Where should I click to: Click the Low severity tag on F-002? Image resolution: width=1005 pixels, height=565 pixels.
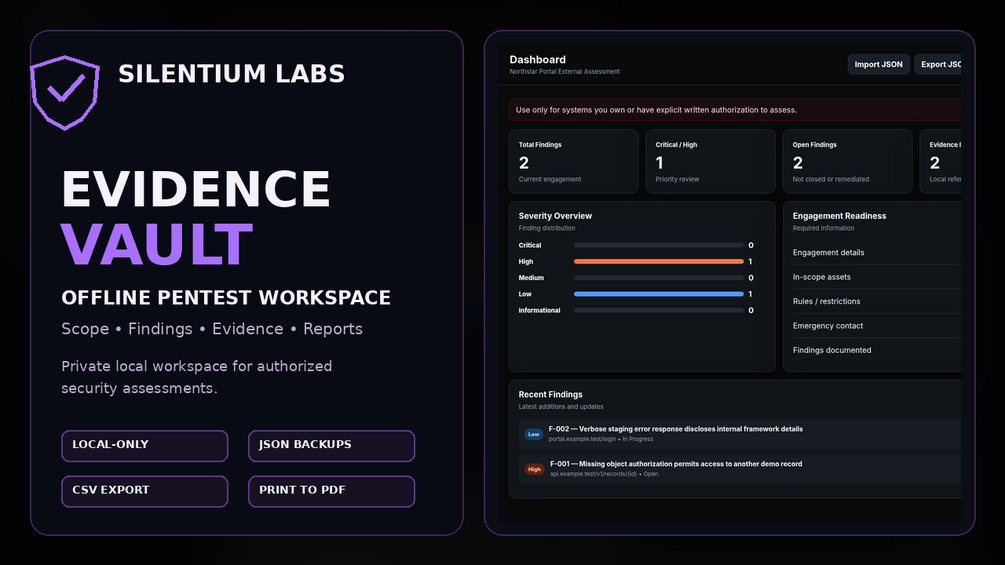click(x=533, y=434)
